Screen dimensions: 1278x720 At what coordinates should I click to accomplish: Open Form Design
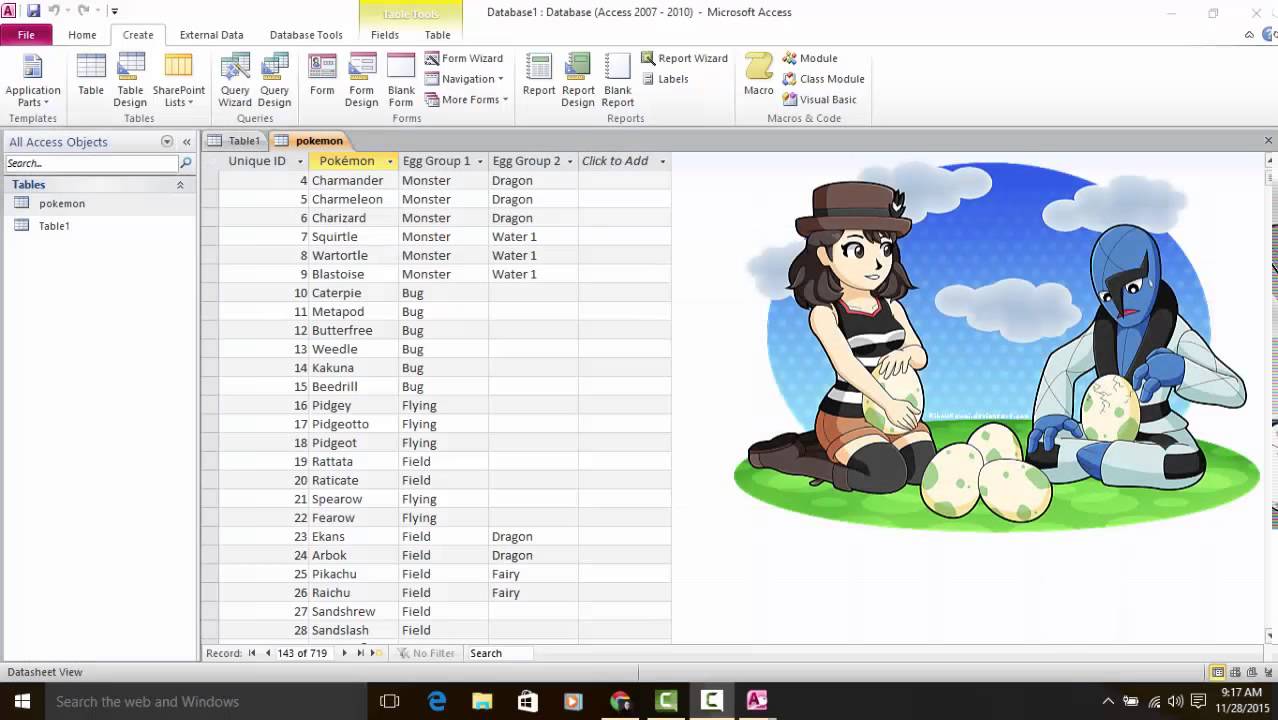(361, 81)
